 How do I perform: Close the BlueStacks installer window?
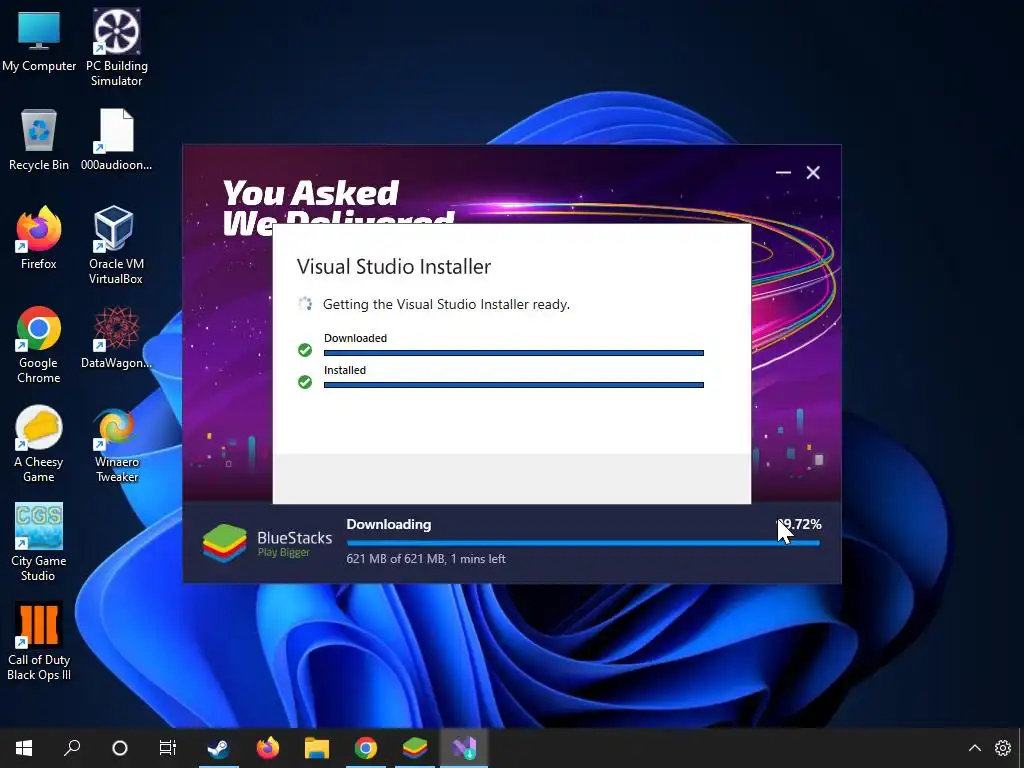[x=813, y=172]
